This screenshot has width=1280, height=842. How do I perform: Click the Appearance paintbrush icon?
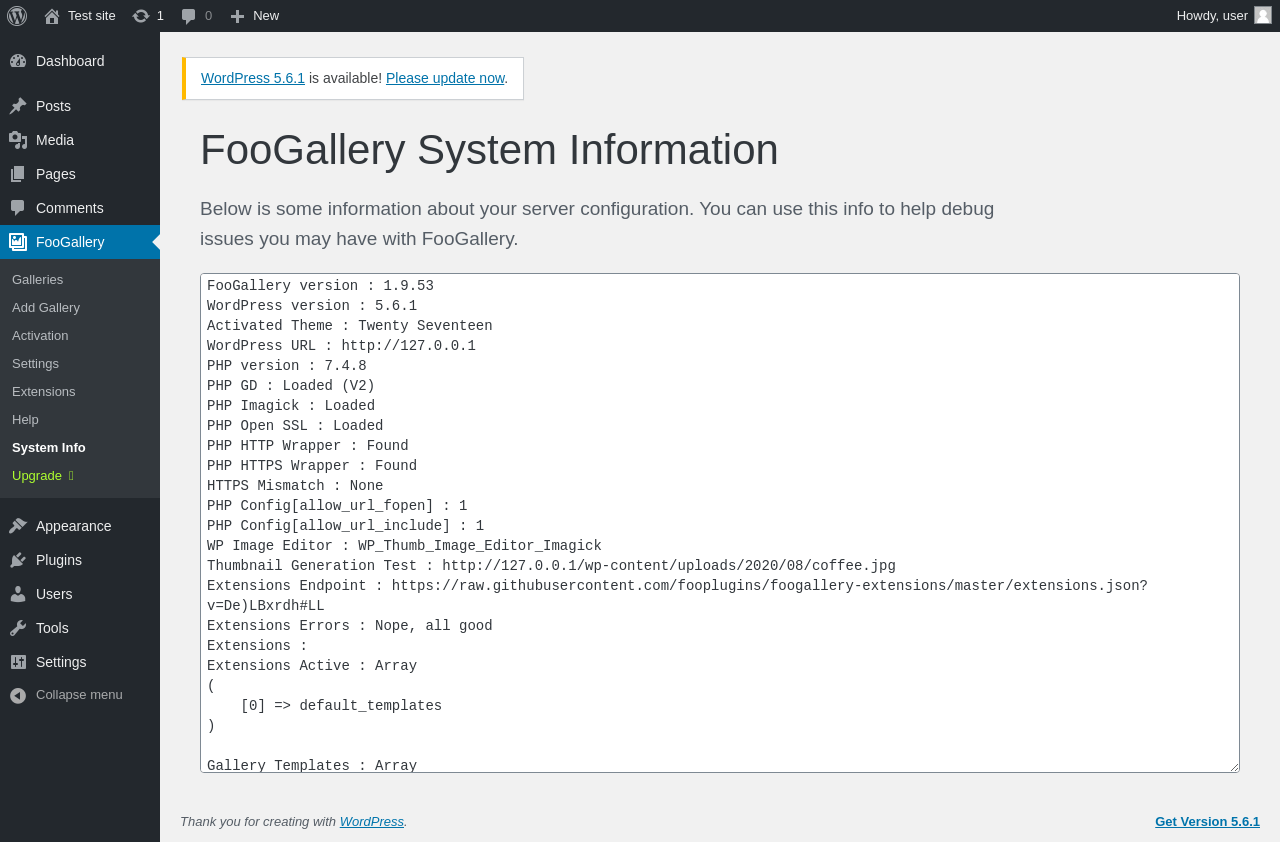[x=18, y=526]
